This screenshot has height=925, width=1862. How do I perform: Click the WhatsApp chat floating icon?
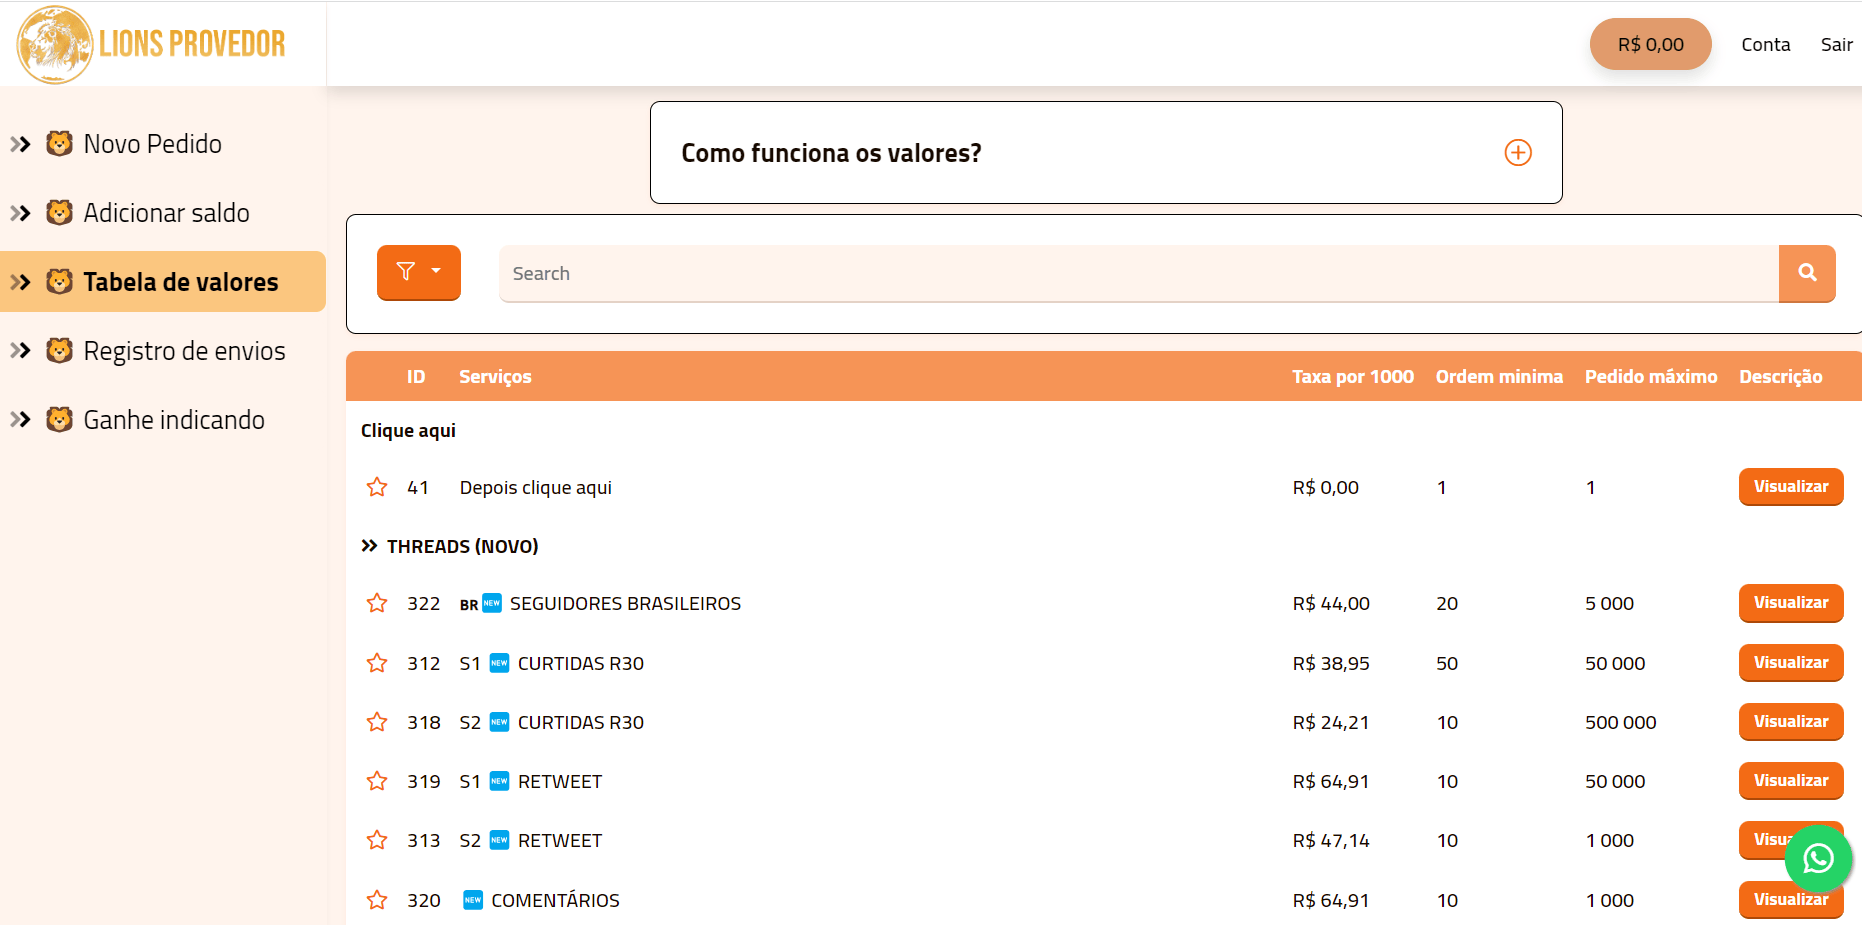[x=1817, y=858]
